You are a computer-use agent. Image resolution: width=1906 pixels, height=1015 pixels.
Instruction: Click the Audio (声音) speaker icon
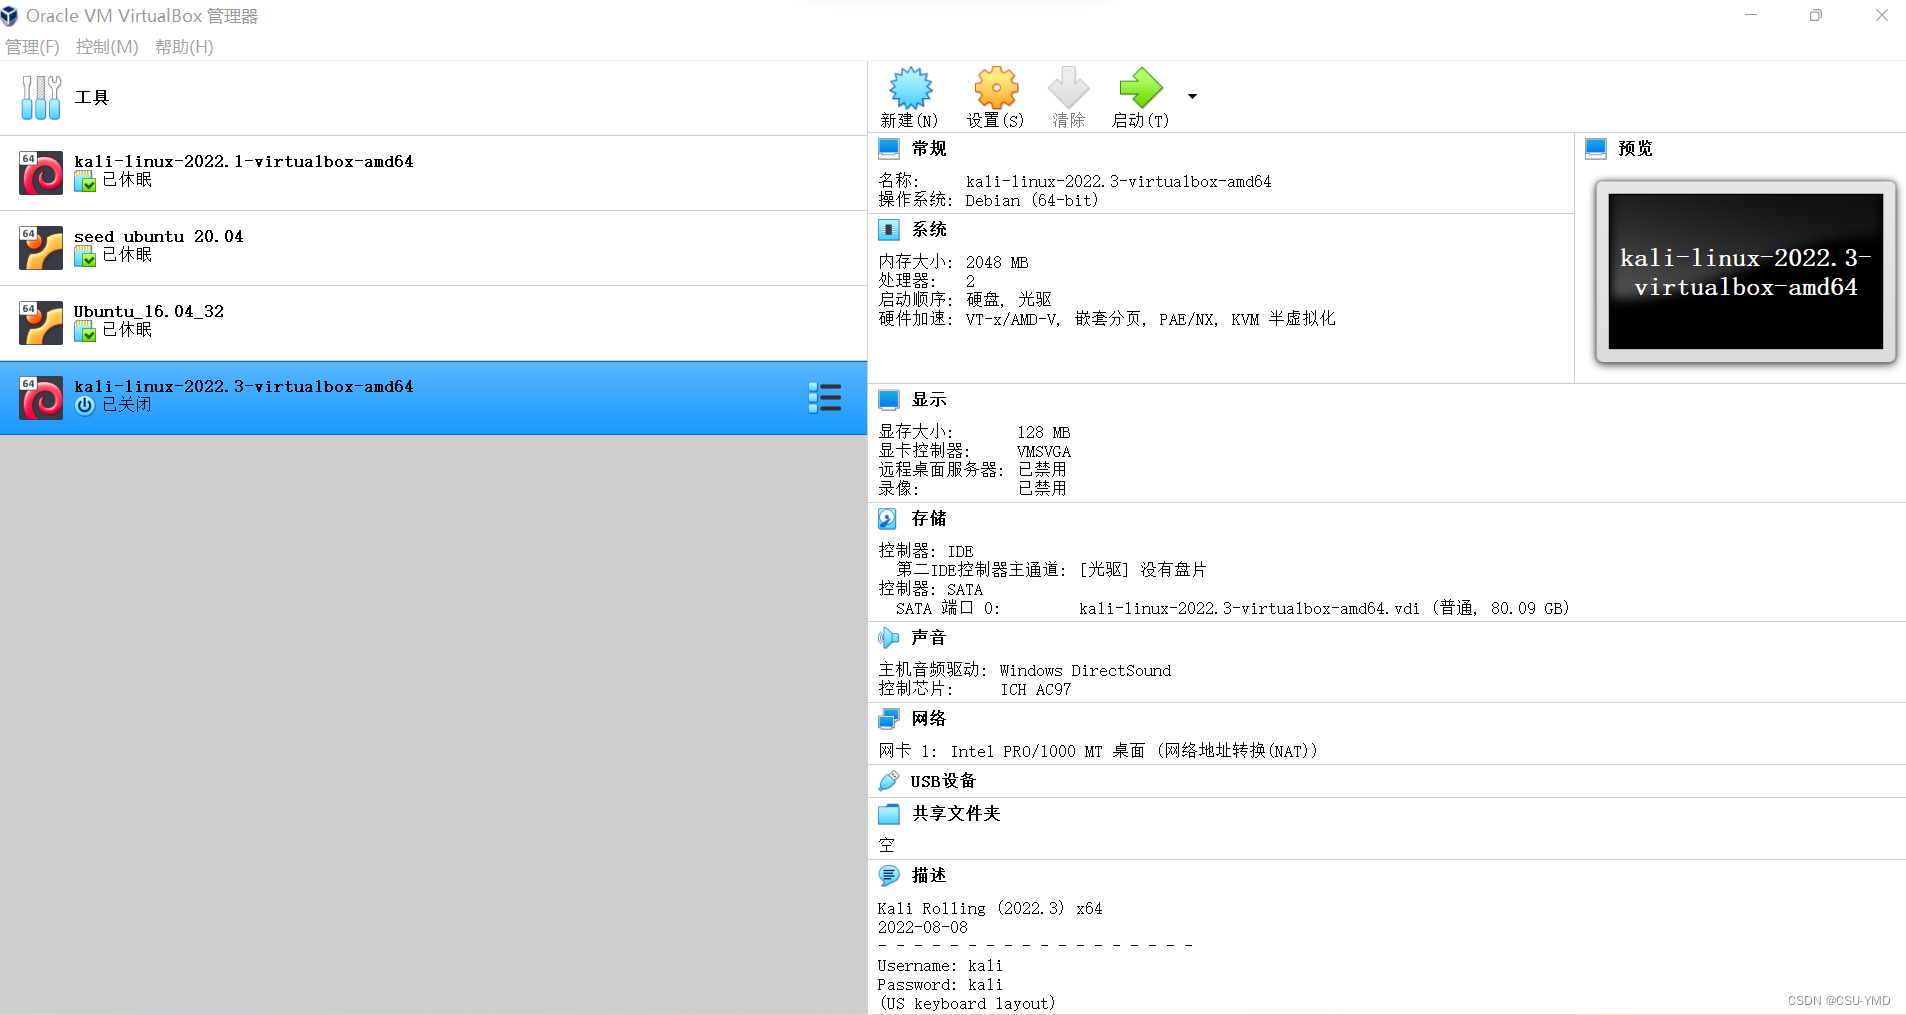pos(888,638)
